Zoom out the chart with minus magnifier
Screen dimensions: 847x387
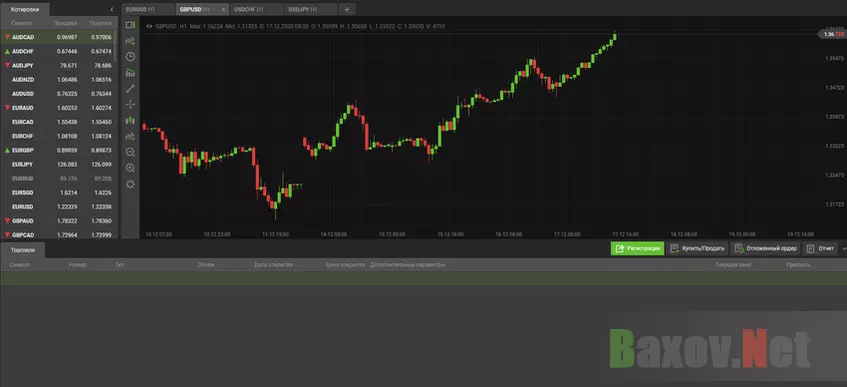click(130, 152)
